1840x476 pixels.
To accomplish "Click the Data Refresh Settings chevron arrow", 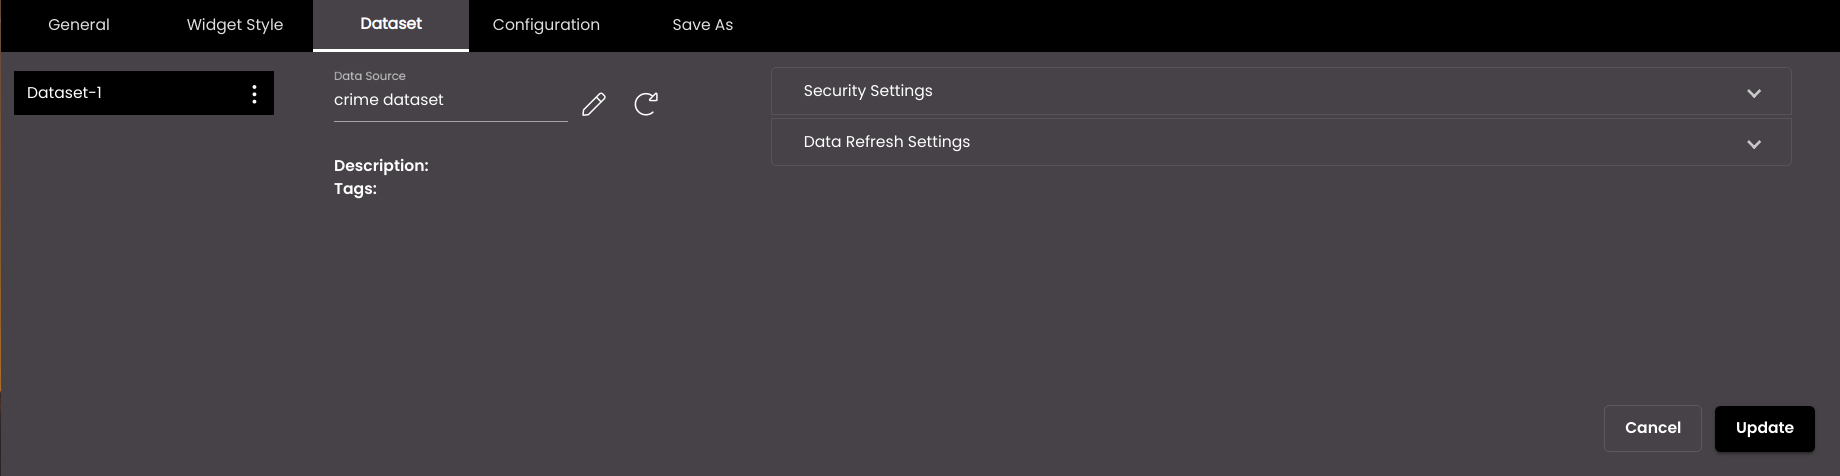I will point(1754,144).
